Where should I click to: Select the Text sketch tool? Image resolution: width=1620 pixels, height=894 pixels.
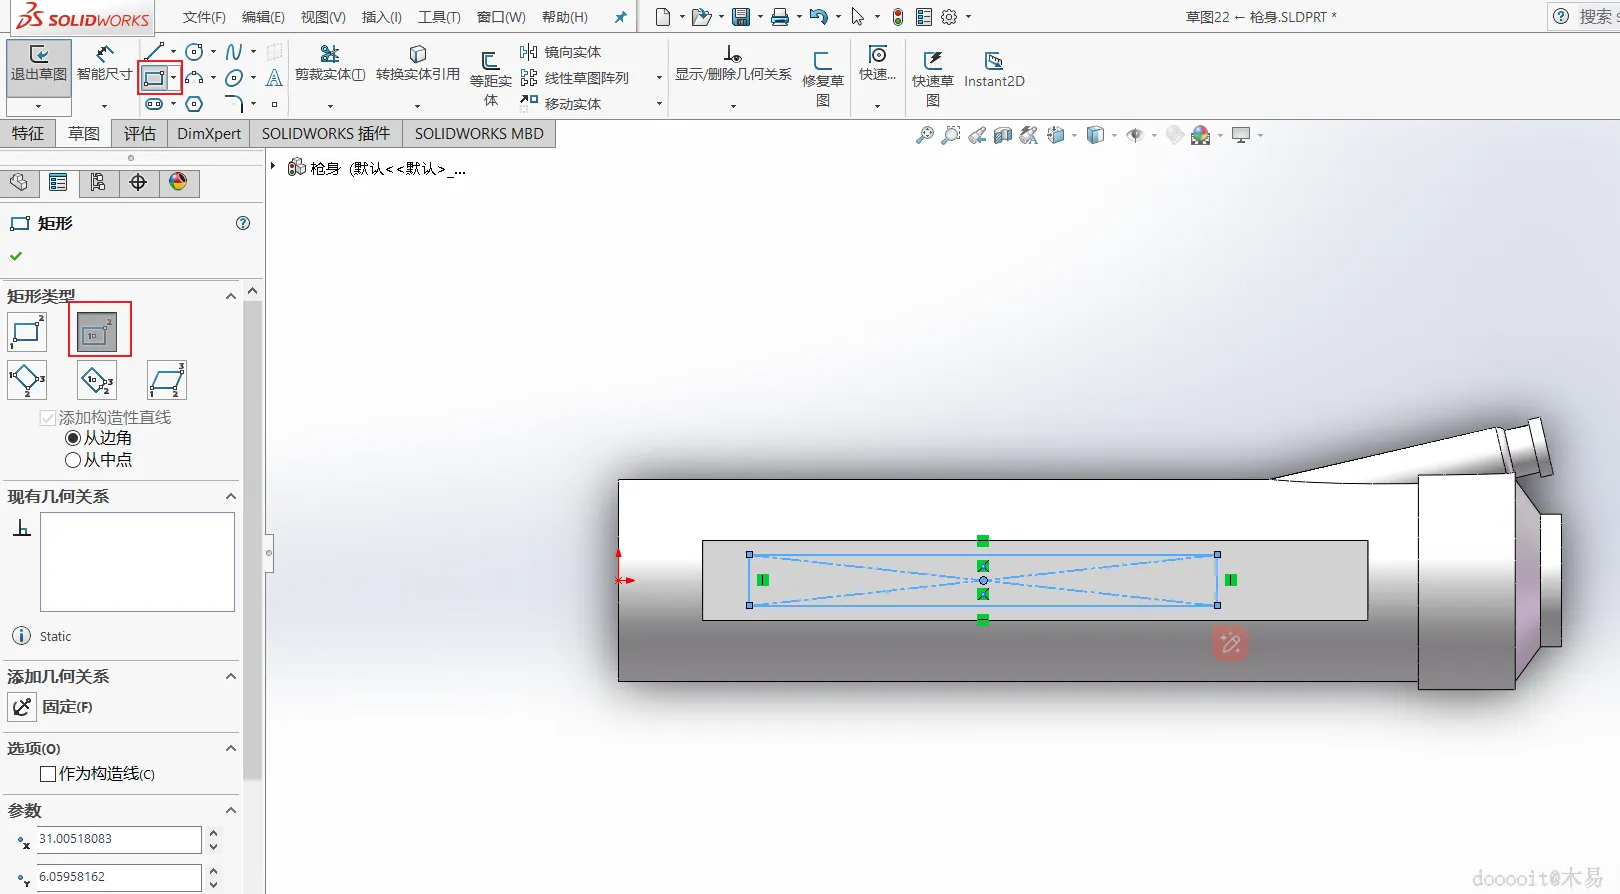(x=274, y=78)
